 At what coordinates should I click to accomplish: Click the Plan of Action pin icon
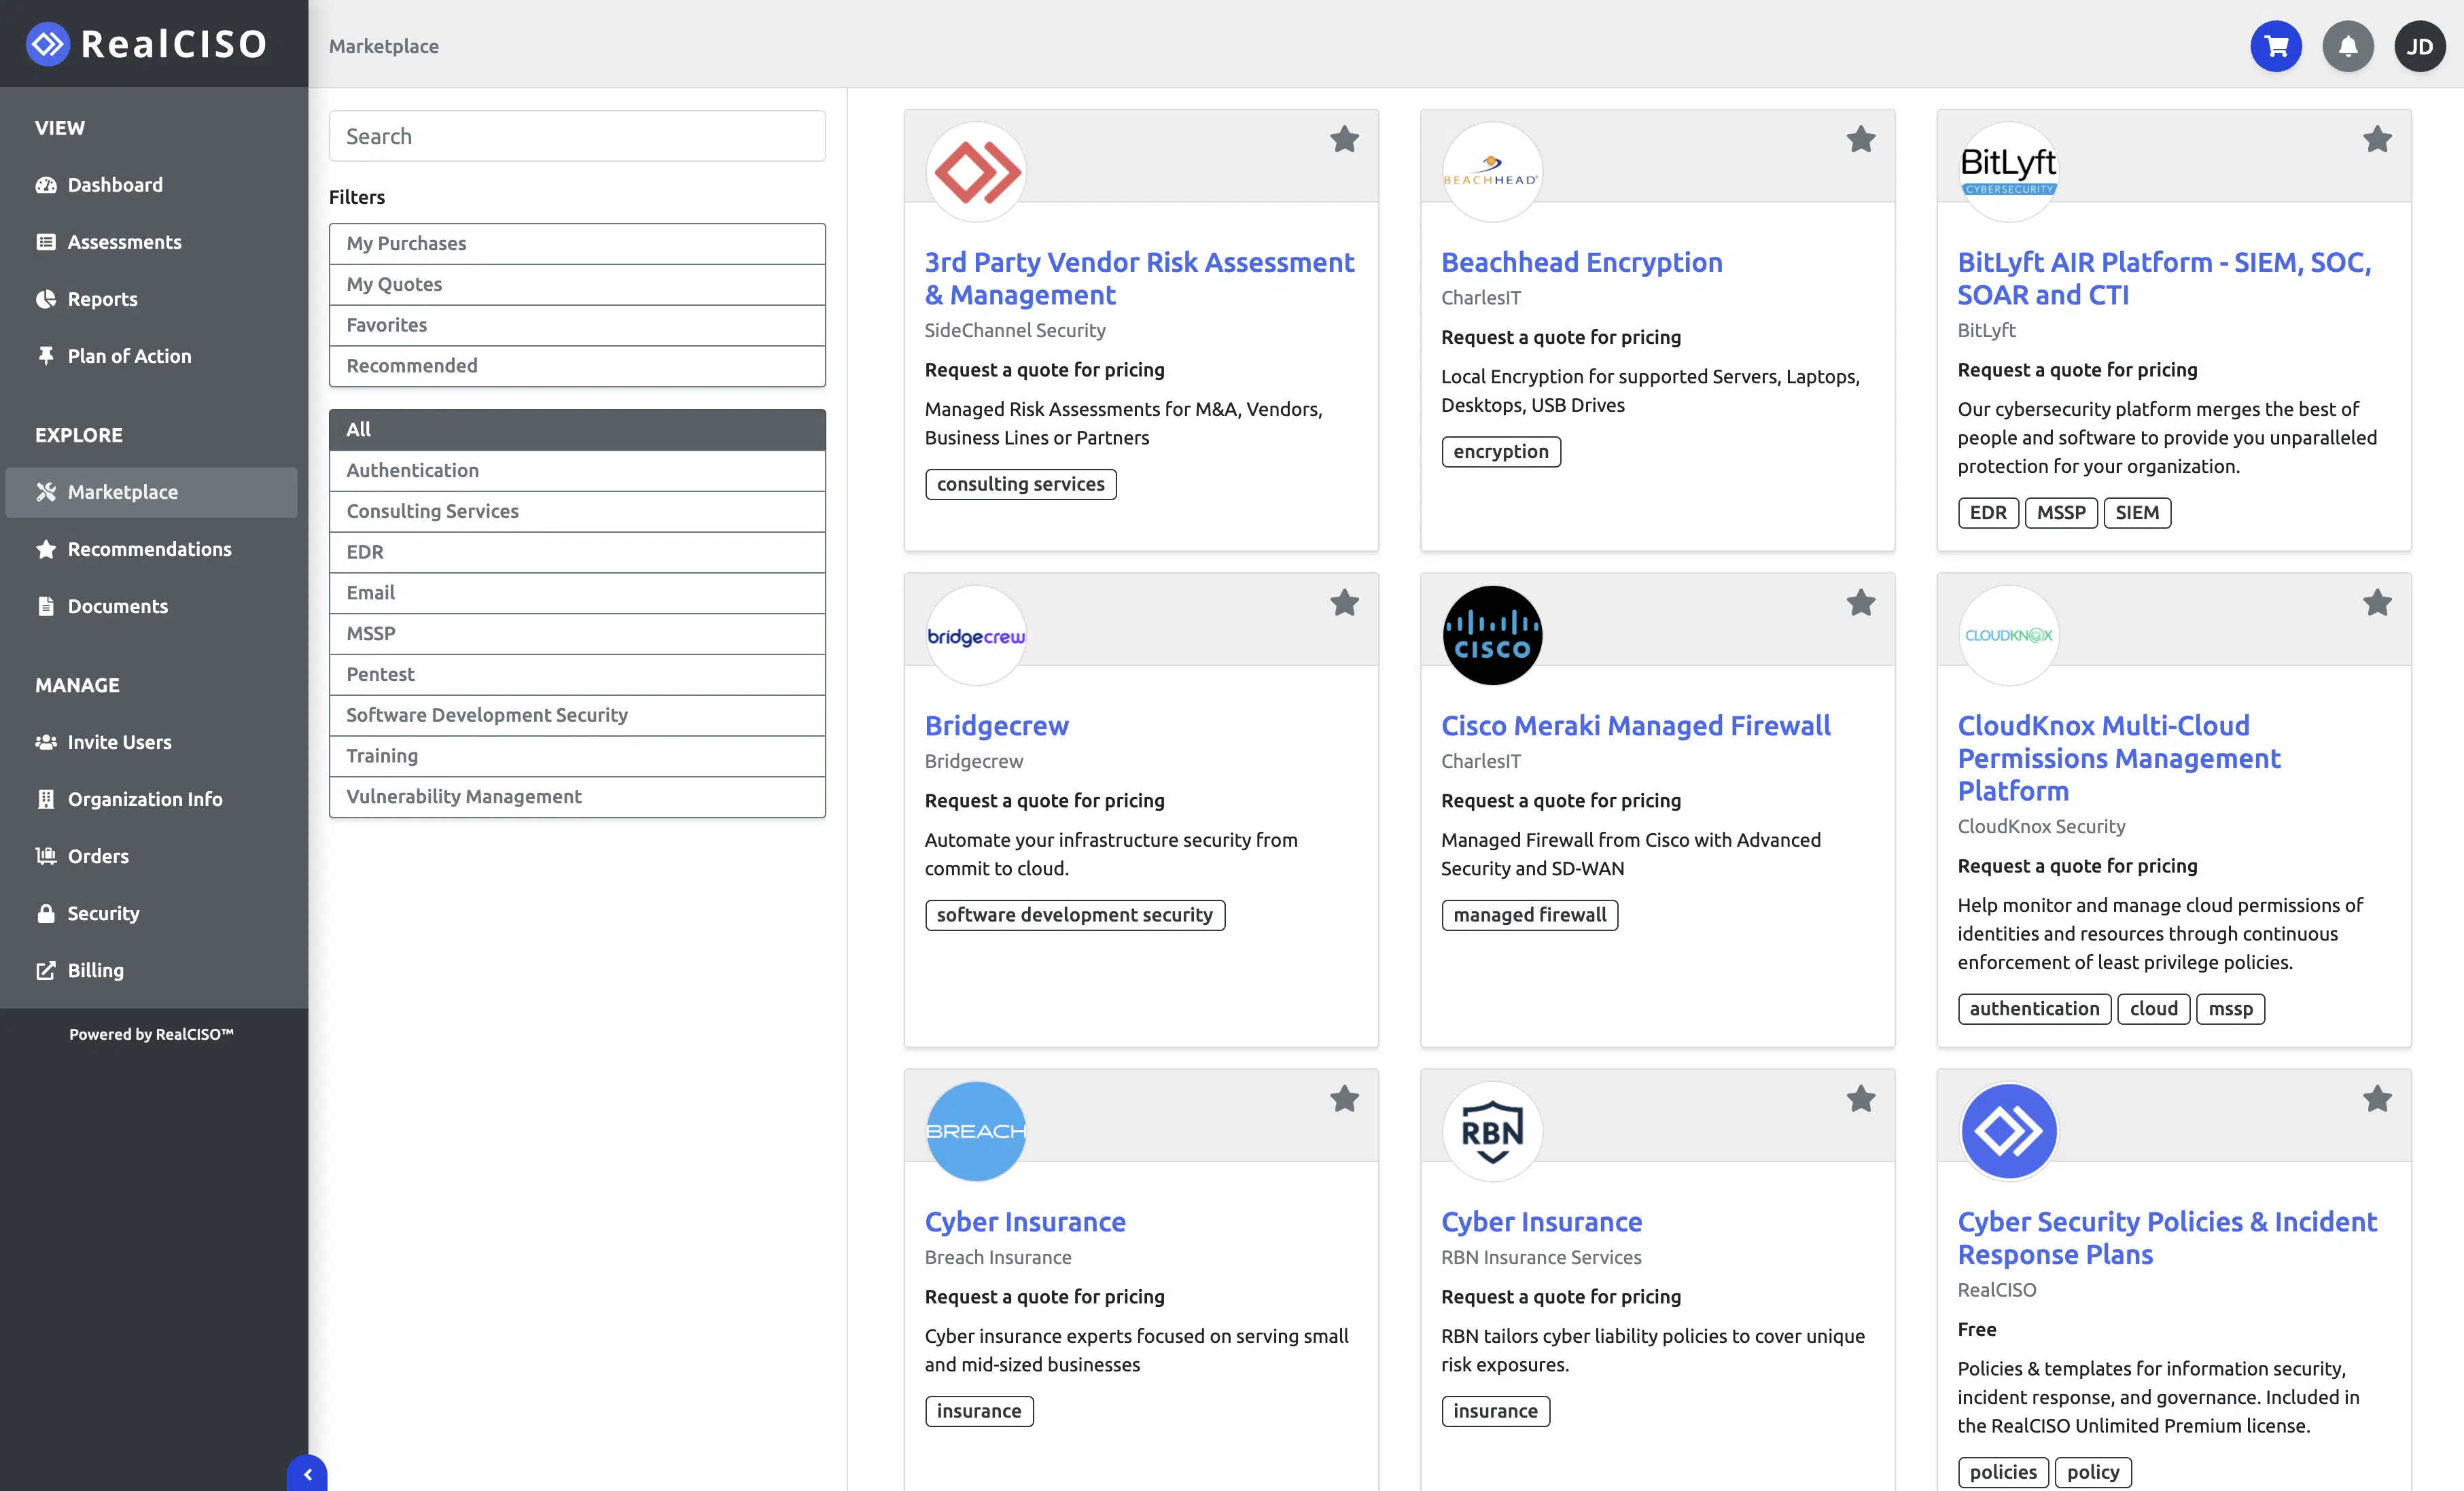46,356
